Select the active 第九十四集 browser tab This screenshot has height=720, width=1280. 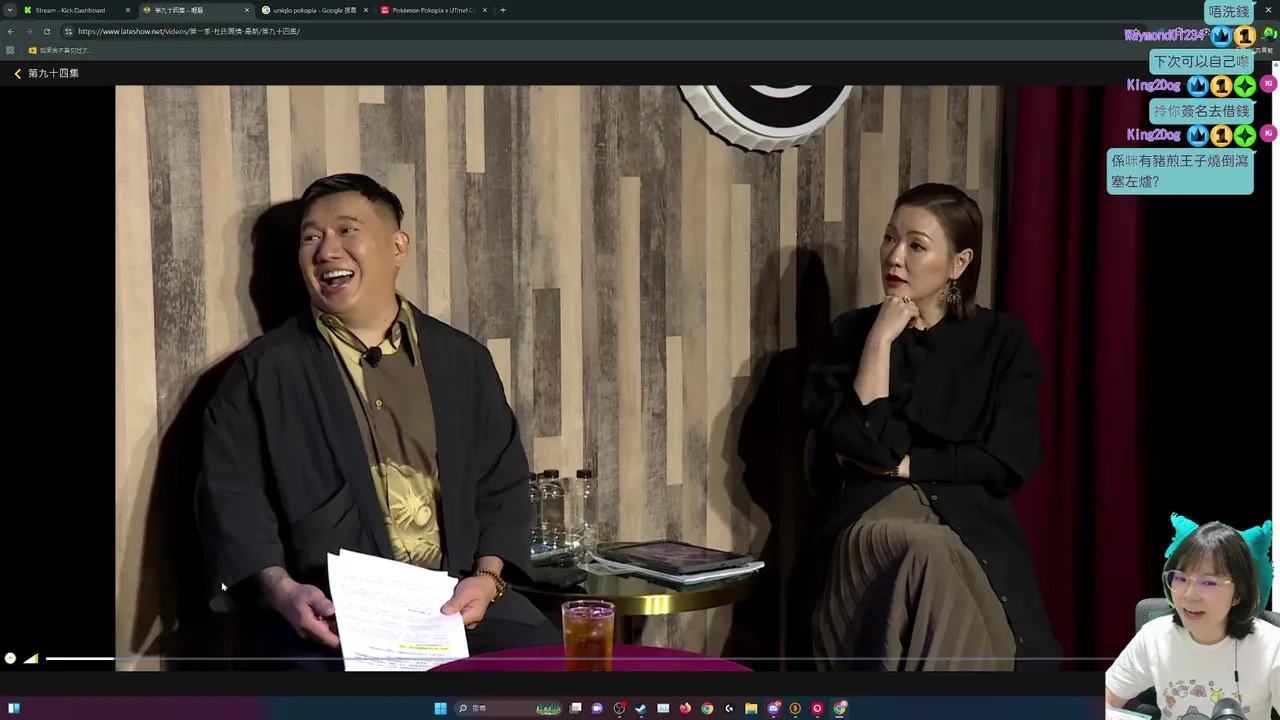(195, 10)
